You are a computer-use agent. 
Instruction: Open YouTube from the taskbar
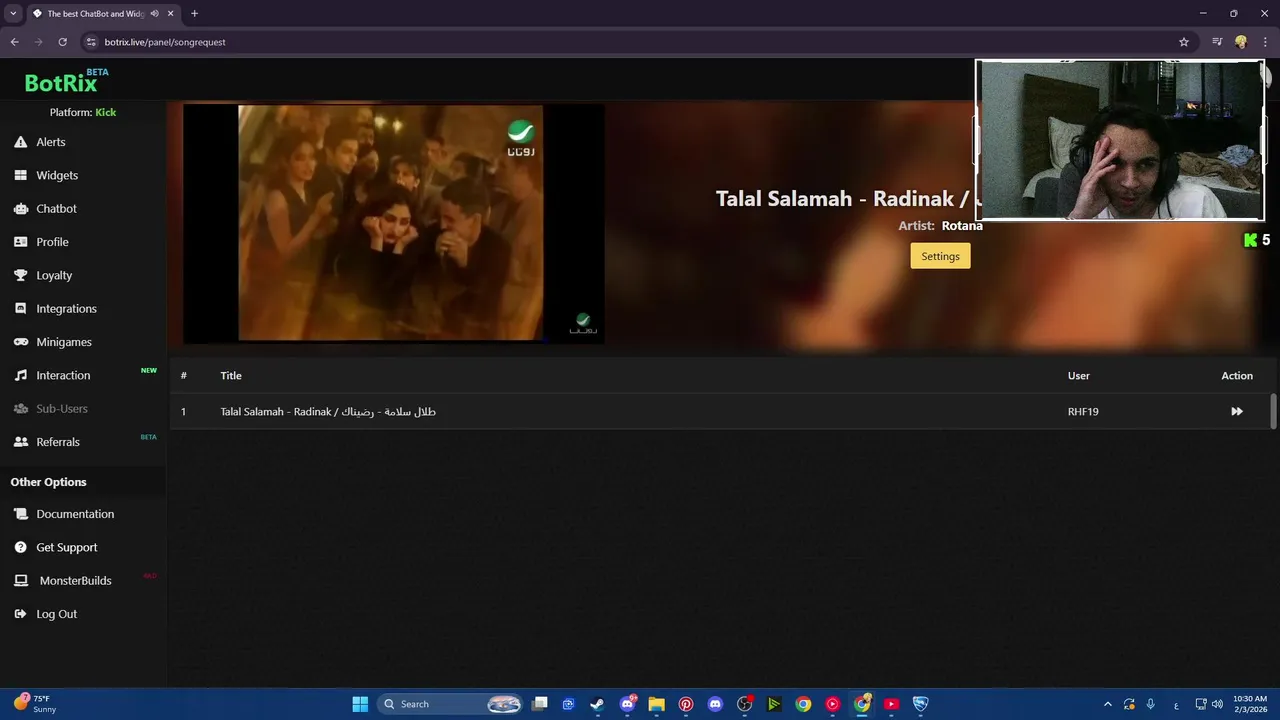pos(891,704)
